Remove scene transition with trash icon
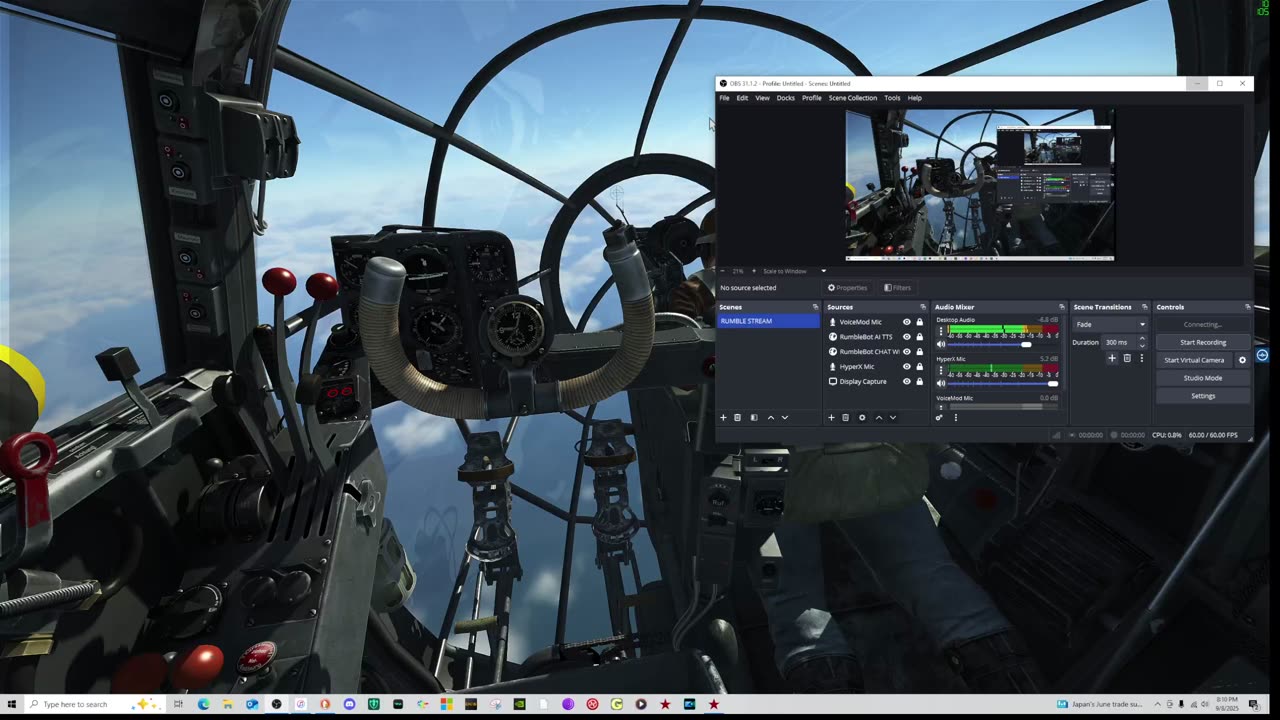Image resolution: width=1280 pixels, height=720 pixels. click(1127, 358)
